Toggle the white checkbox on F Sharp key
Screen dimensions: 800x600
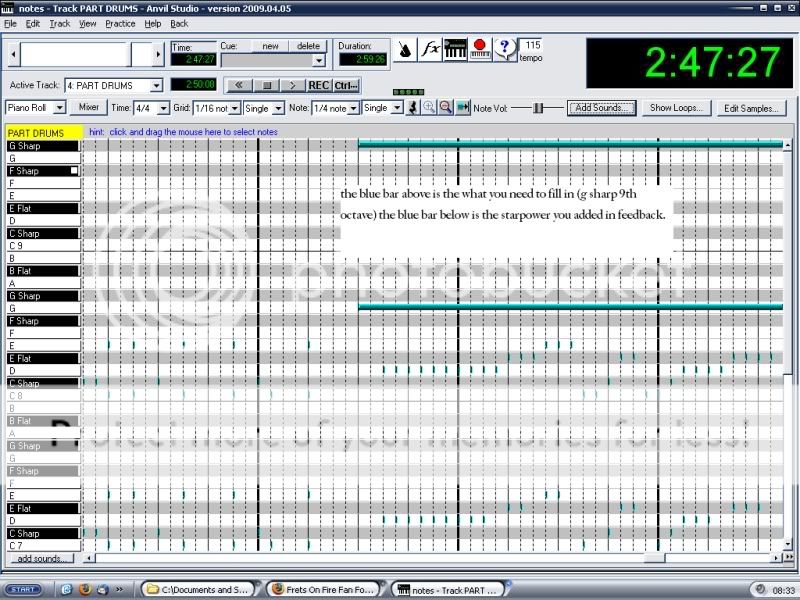[74, 171]
